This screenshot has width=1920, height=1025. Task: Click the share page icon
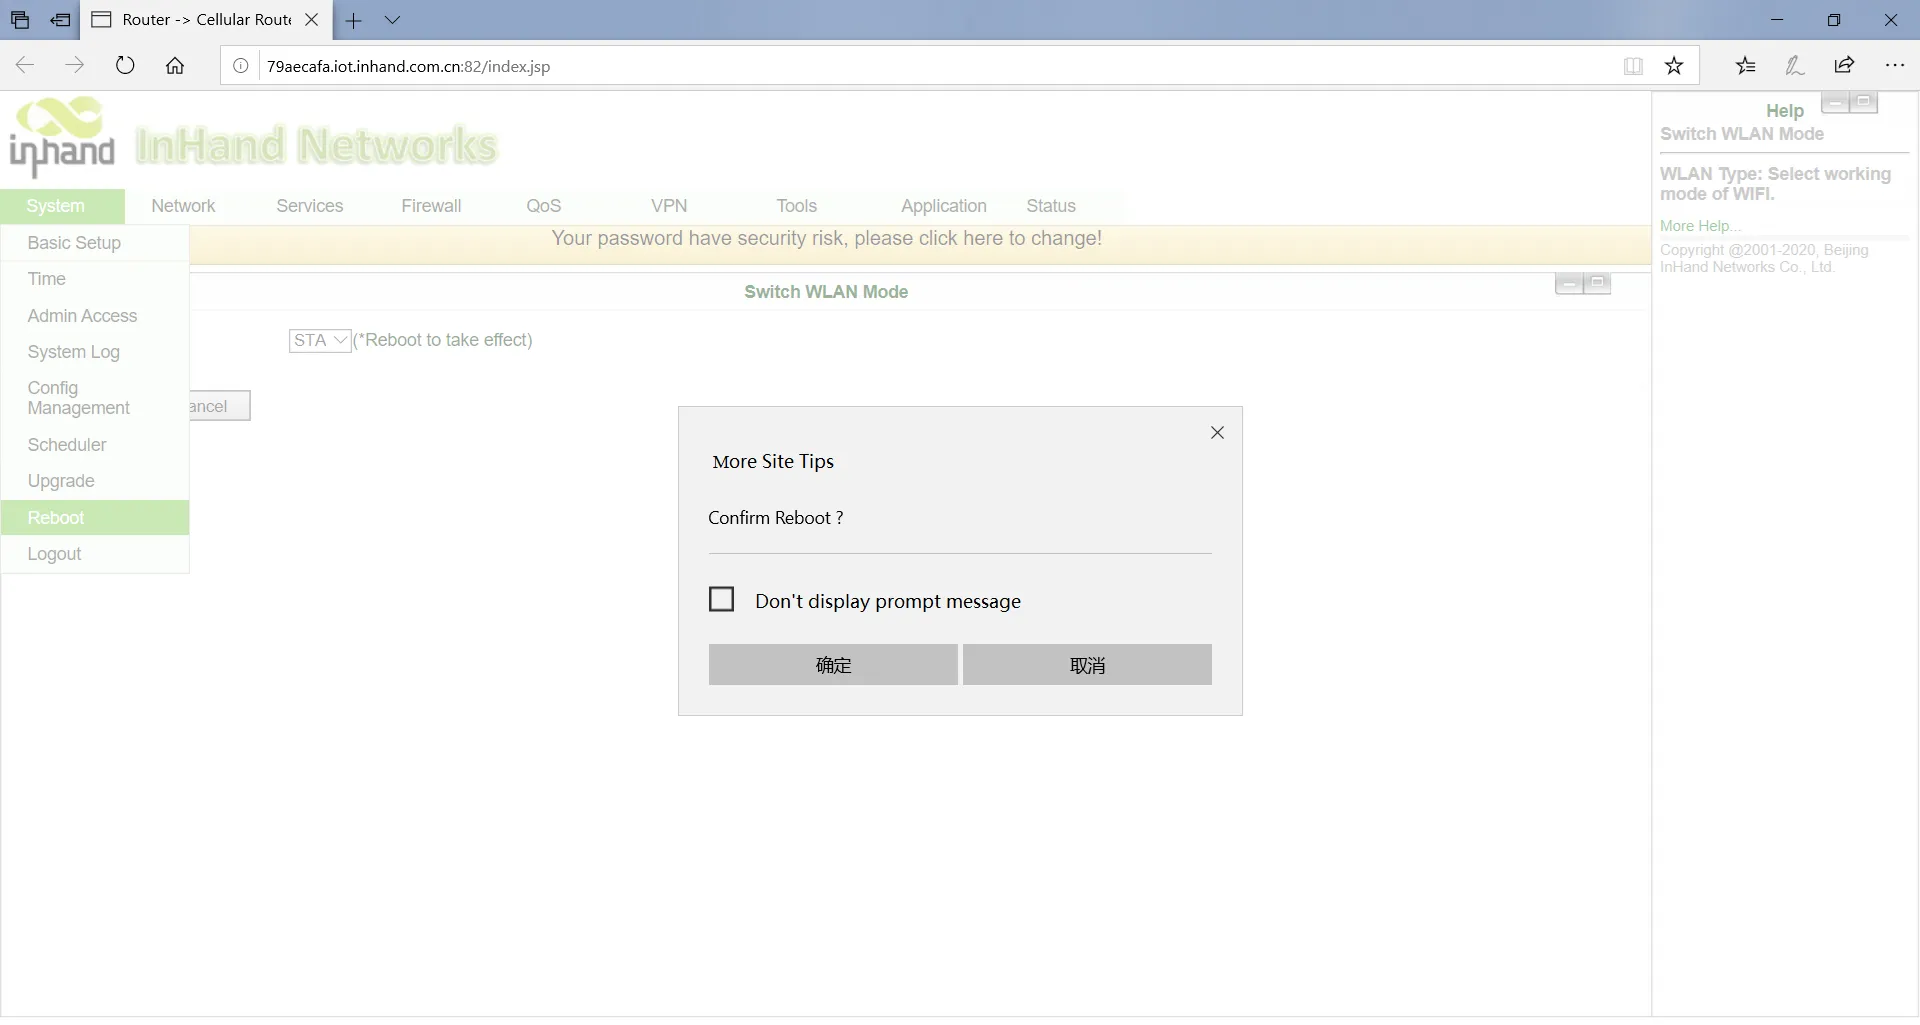[1844, 66]
